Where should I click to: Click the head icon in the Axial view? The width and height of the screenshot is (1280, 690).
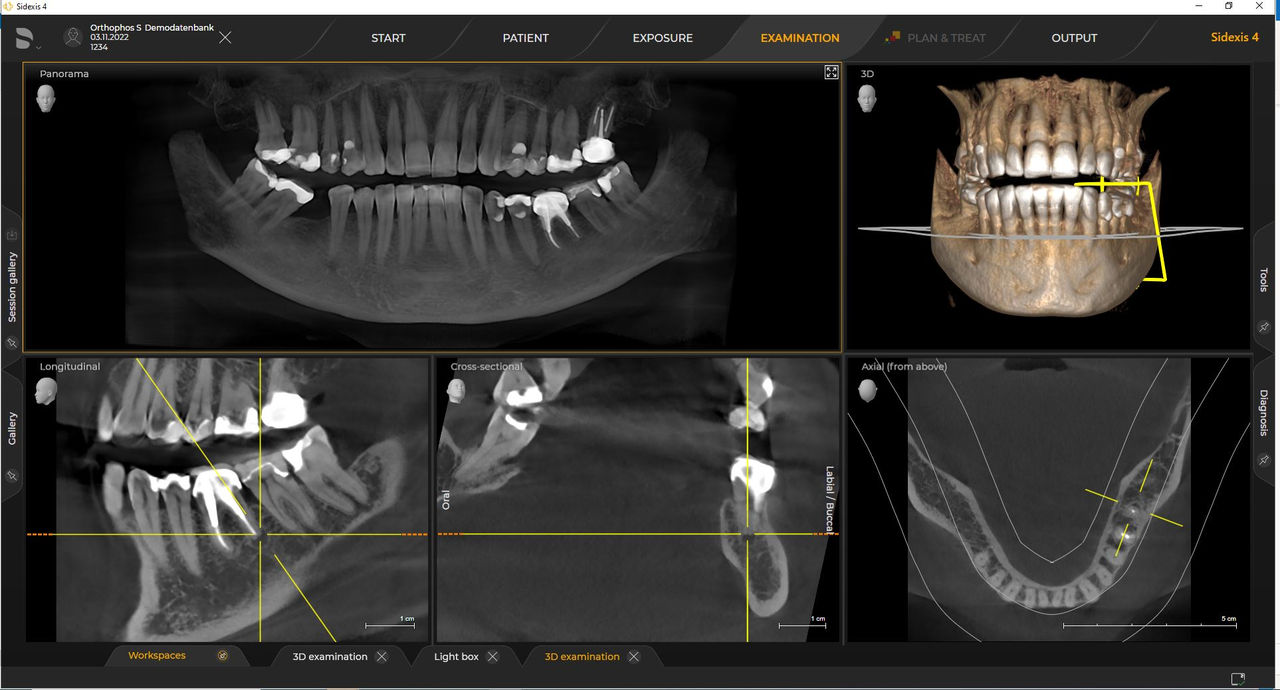pos(866,390)
